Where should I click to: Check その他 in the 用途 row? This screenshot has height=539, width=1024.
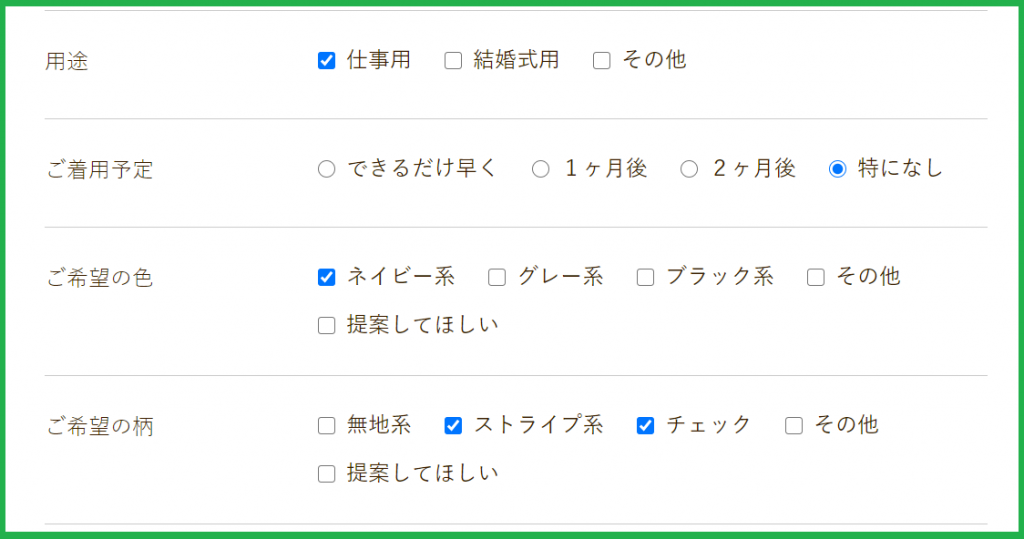(x=601, y=61)
